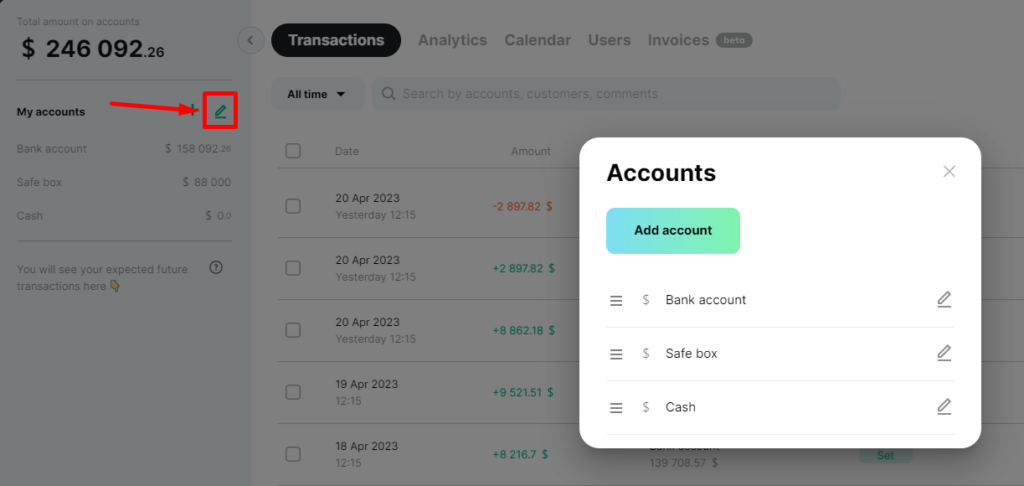The height and width of the screenshot is (486, 1024).
Task: Click the plus icon beside My accounts
Action: pyautogui.click(x=193, y=110)
